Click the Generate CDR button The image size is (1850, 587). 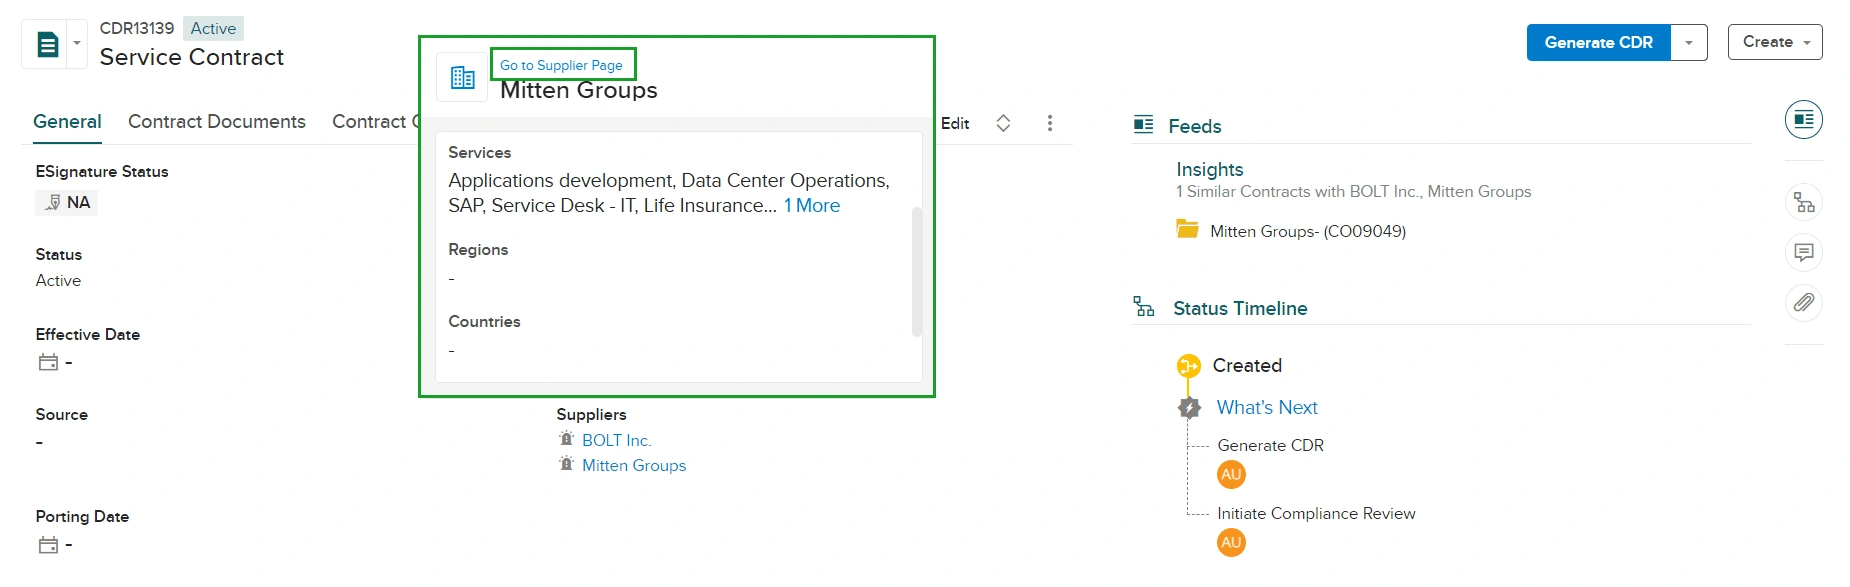point(1598,42)
